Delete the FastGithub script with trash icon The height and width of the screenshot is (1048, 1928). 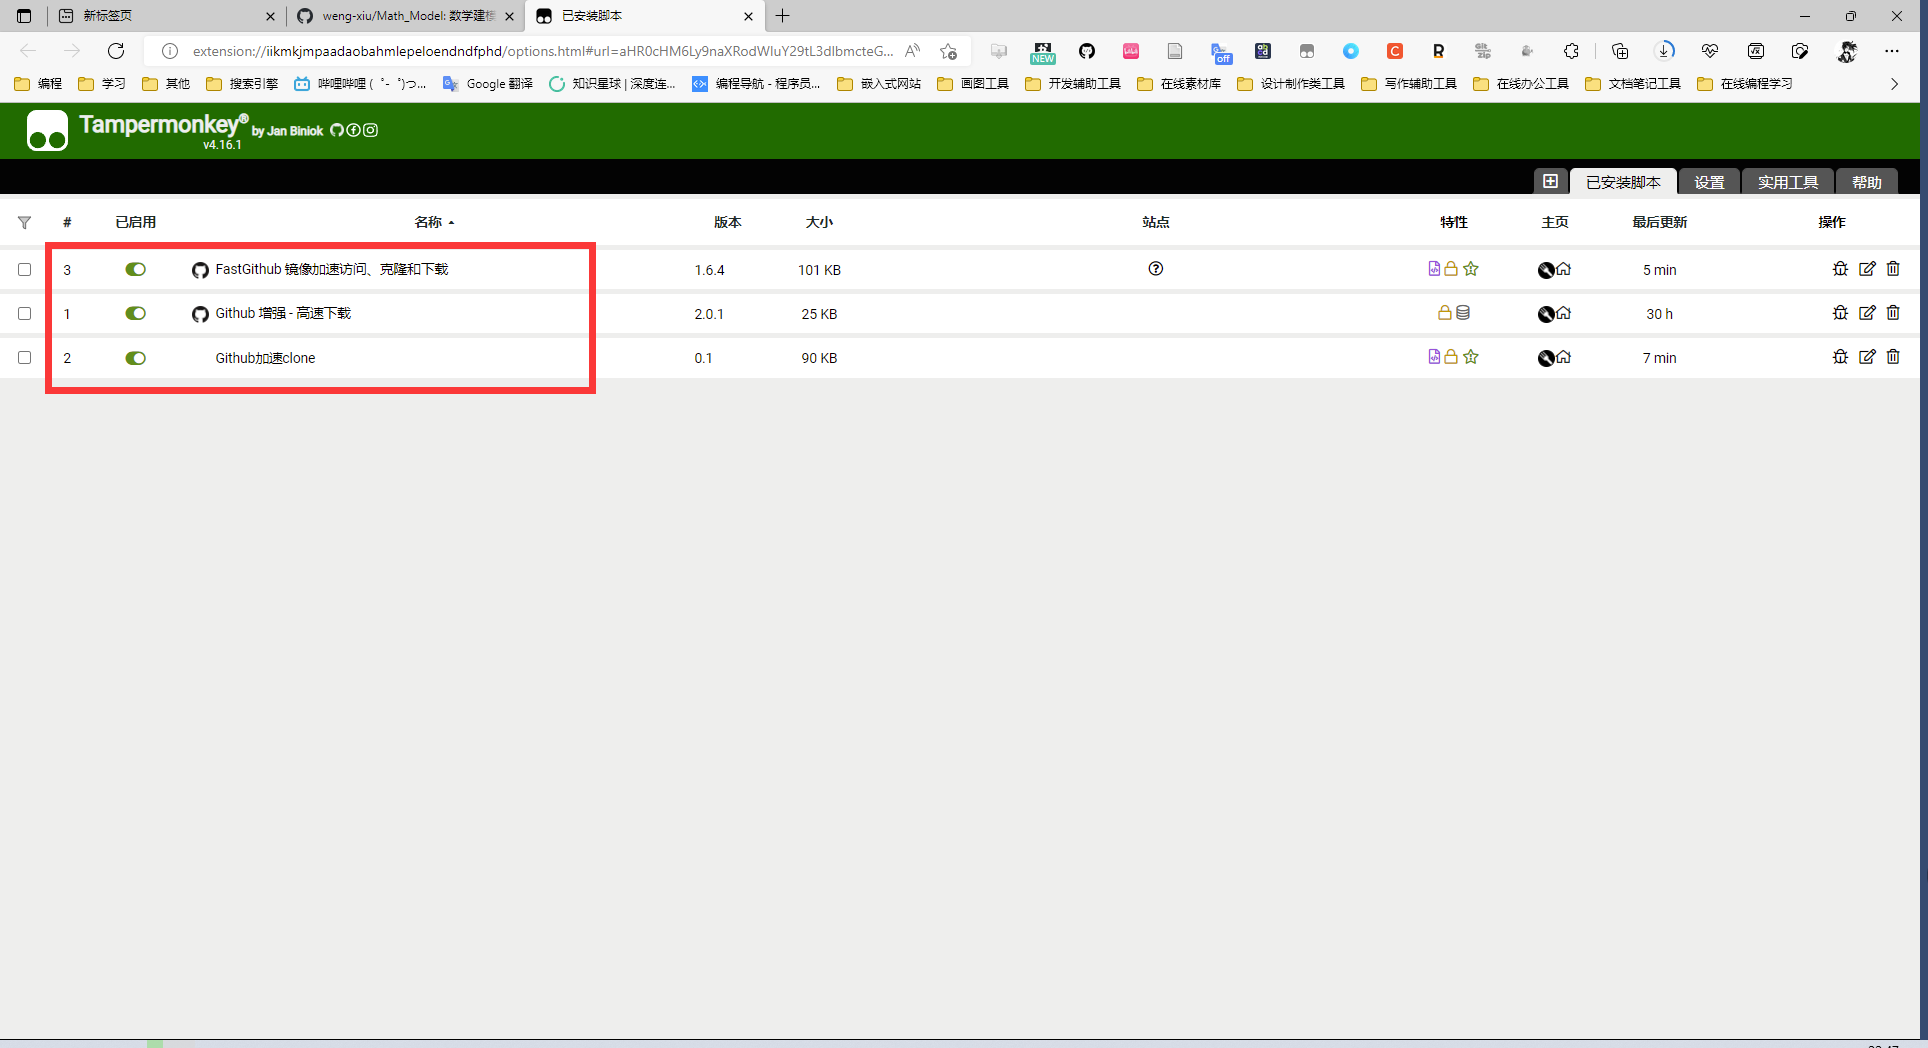pyautogui.click(x=1893, y=269)
